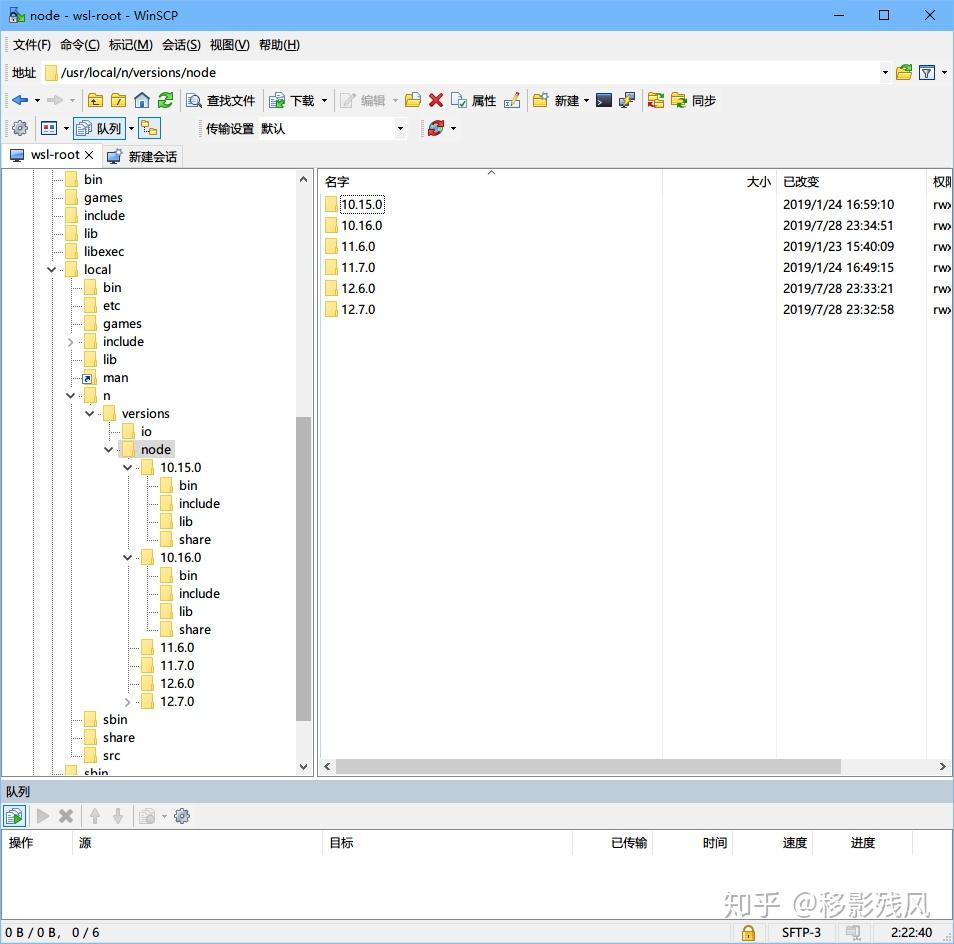The width and height of the screenshot is (954, 944).
Task: Open the 查找文件 search tool
Action: pyautogui.click(x=218, y=100)
